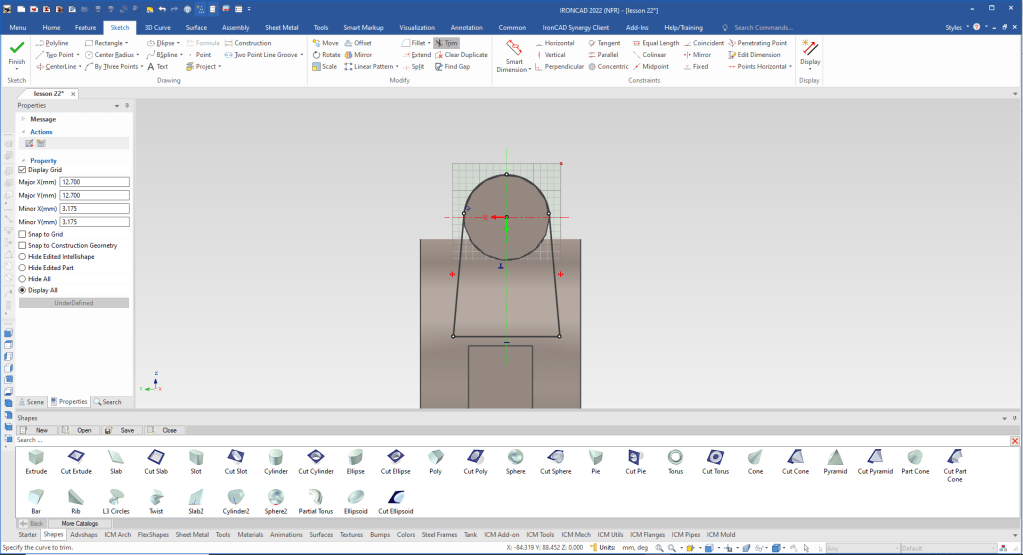Uncheck the Display Grid checkbox

tap(23, 170)
